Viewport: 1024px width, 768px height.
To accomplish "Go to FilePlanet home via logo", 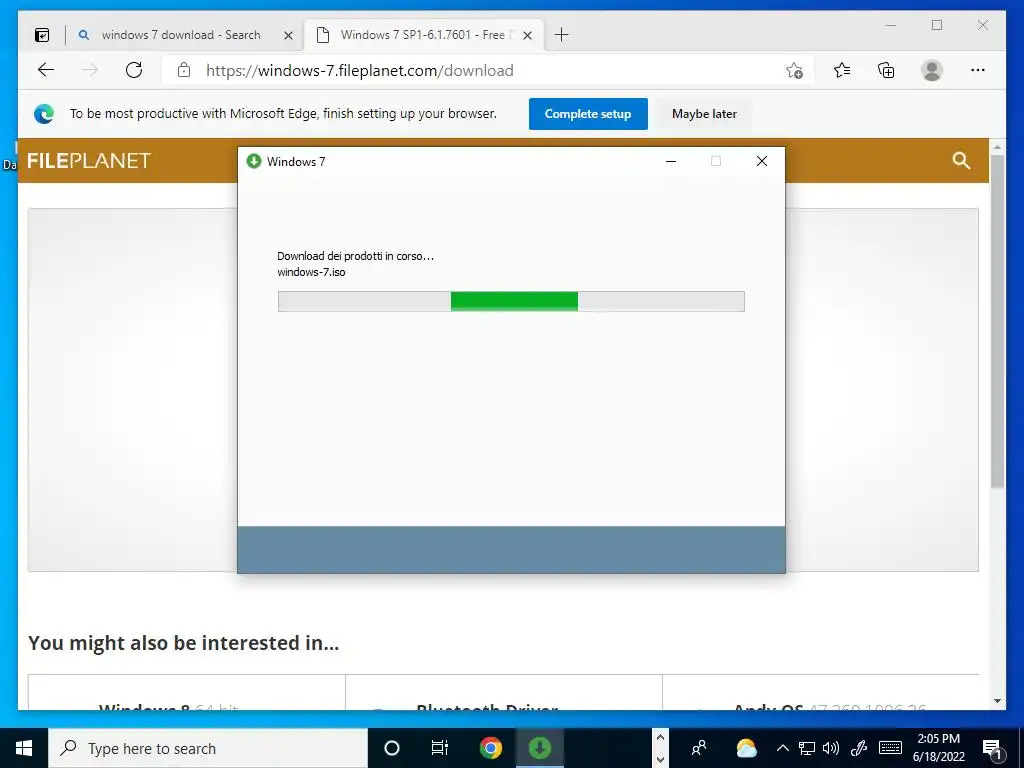I will tap(89, 161).
